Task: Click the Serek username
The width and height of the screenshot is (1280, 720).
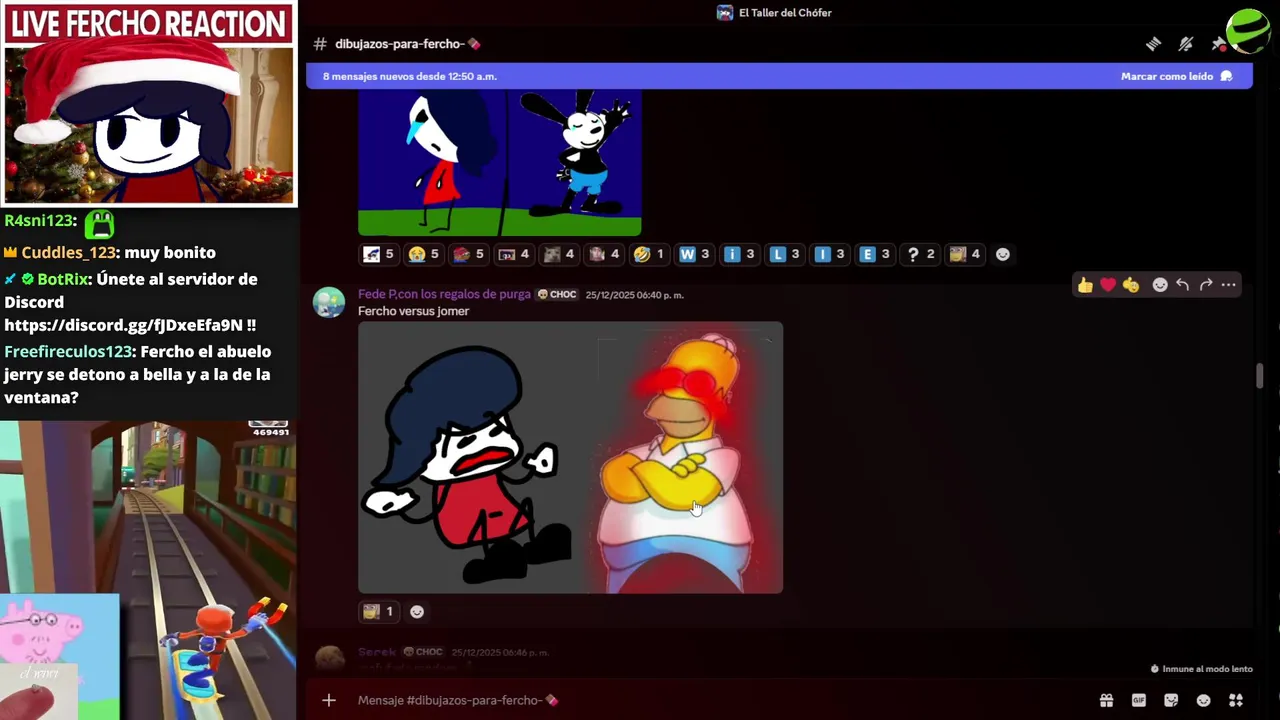Action: click(377, 652)
